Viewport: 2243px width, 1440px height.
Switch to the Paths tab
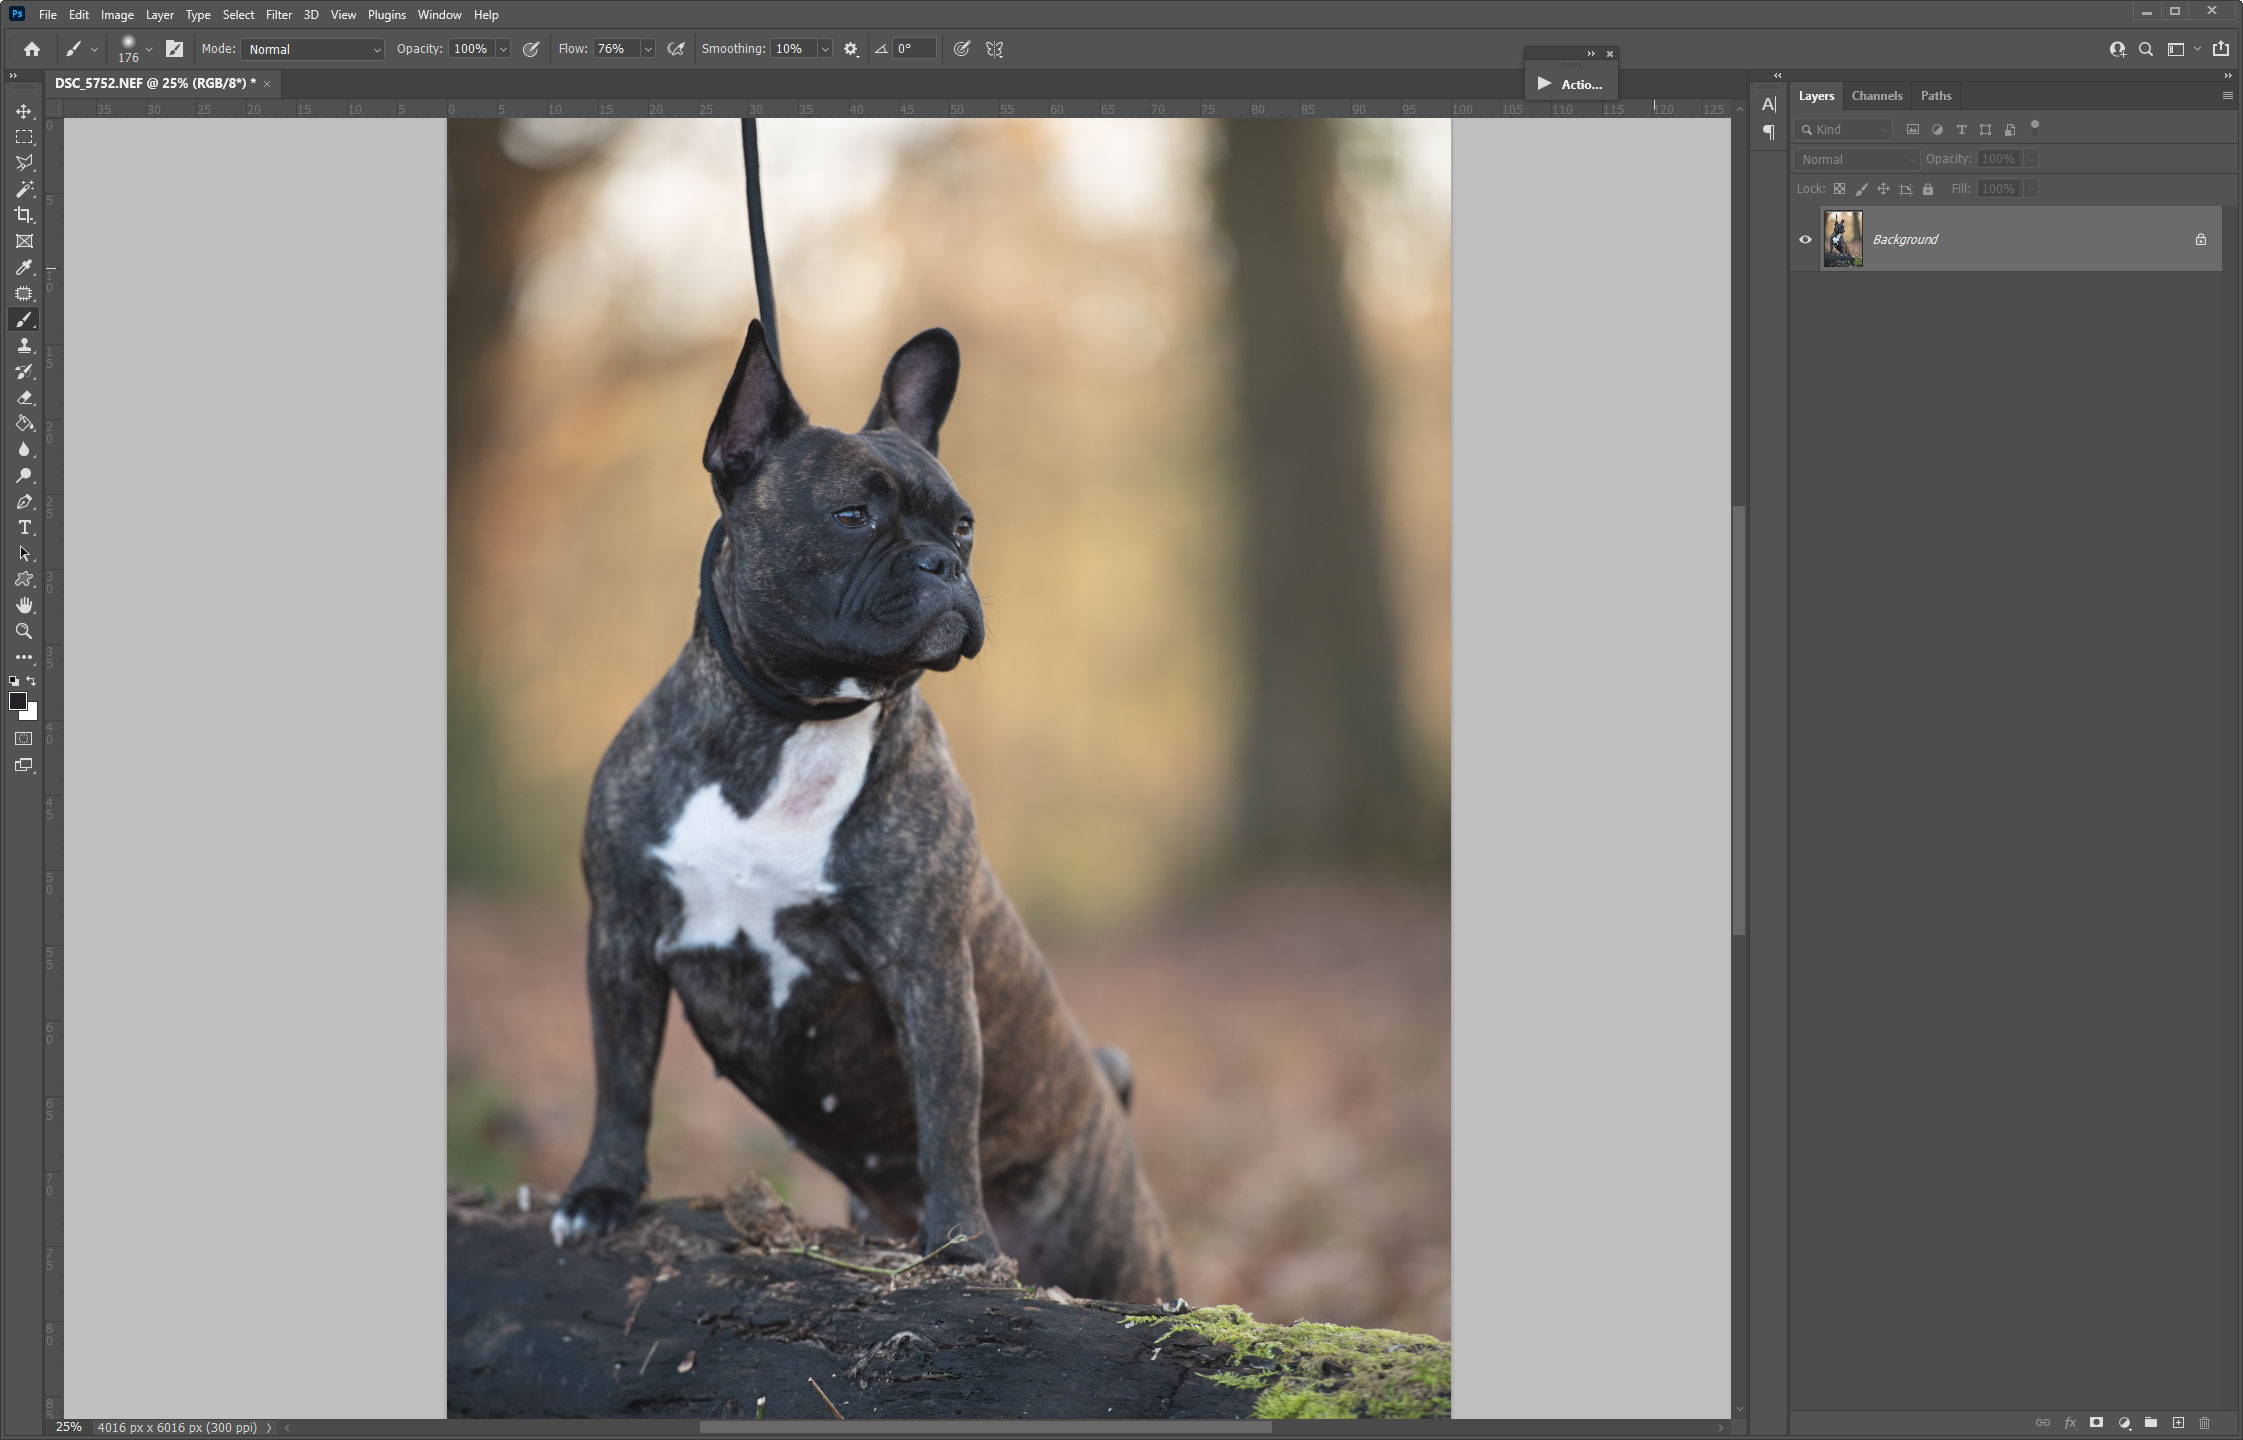click(1935, 96)
